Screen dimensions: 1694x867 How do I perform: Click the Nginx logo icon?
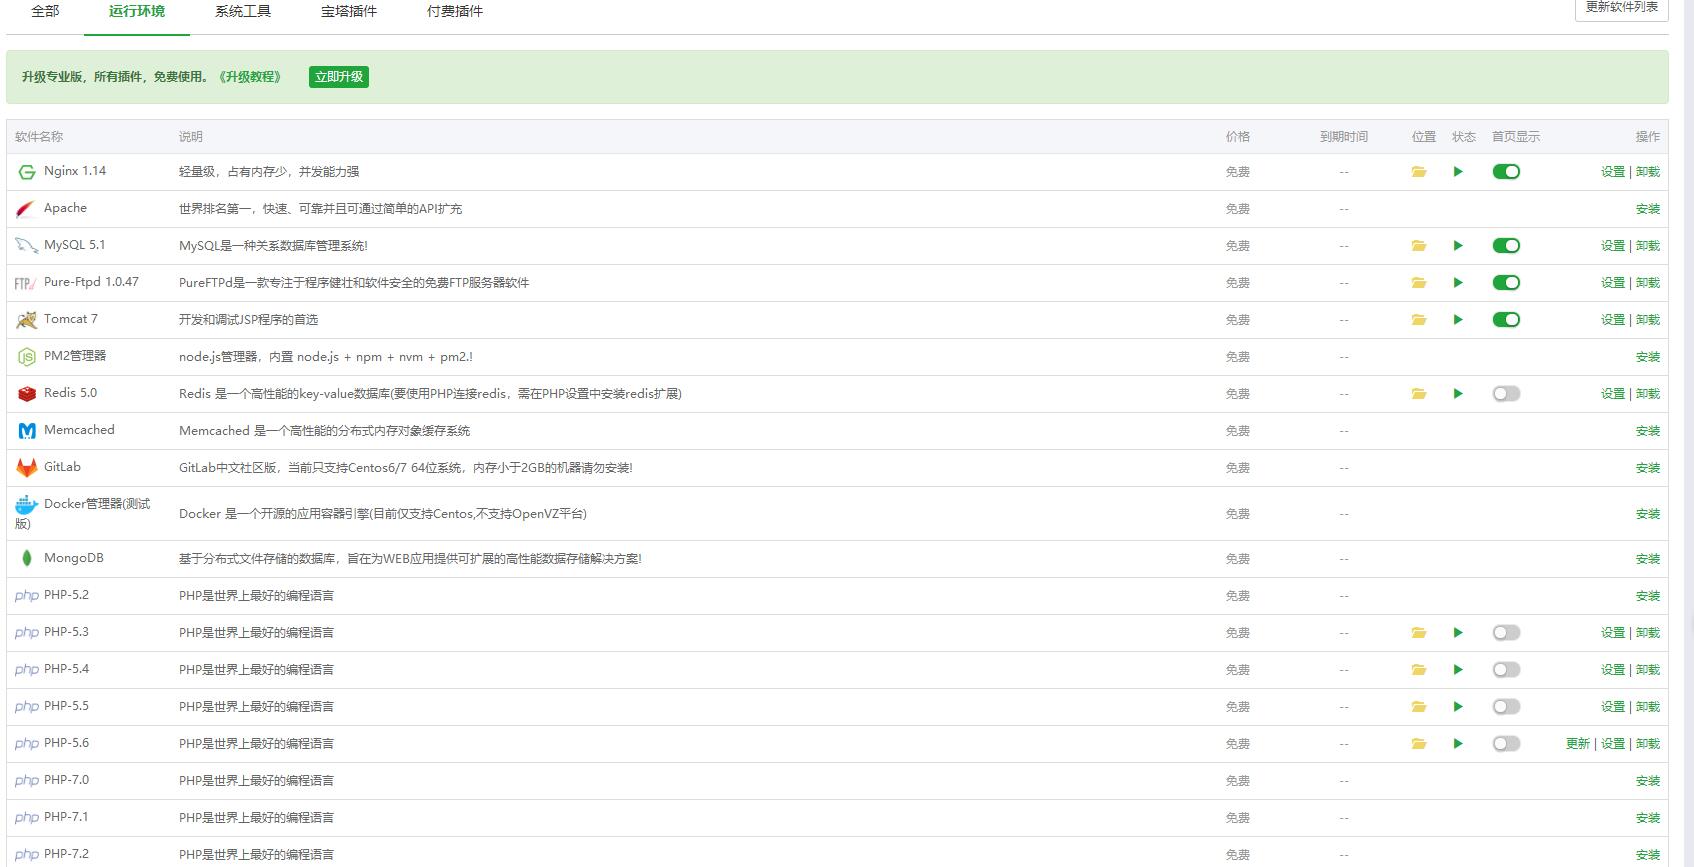27,172
